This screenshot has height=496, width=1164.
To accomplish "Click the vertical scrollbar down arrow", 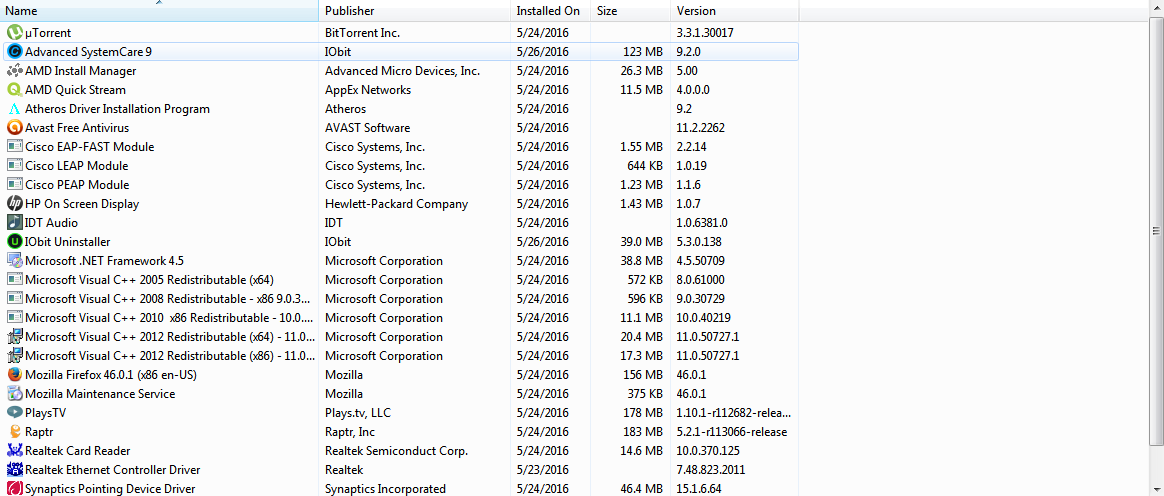I will click(1156, 488).
